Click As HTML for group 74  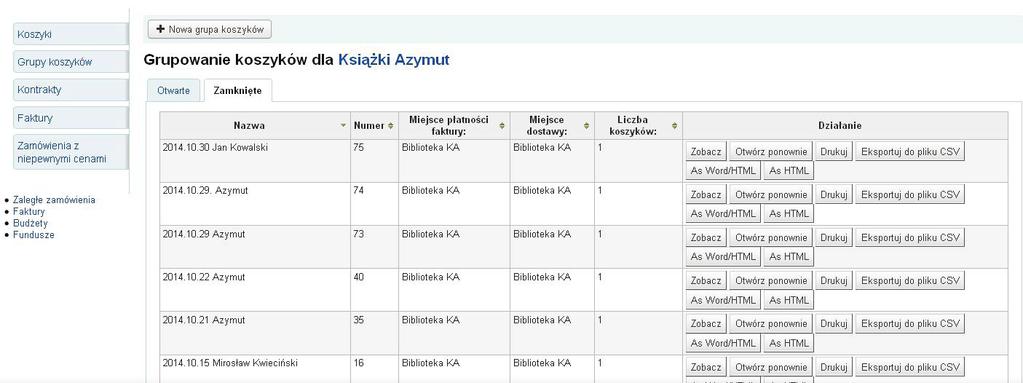click(789, 213)
